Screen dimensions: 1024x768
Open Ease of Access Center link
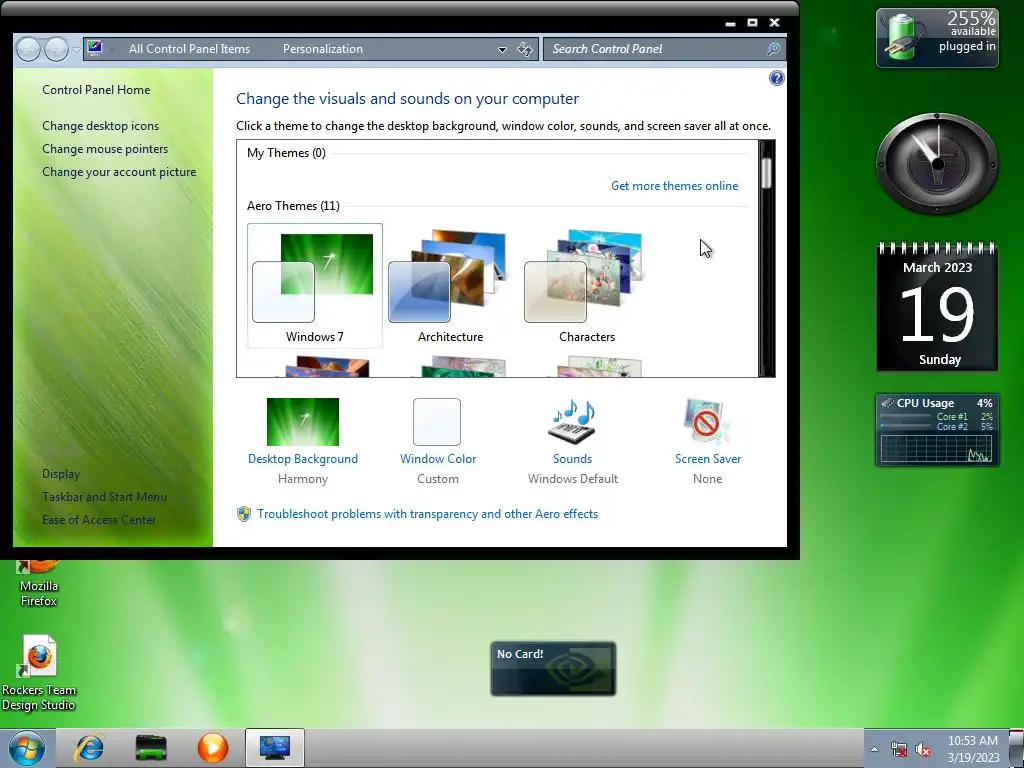click(x=99, y=520)
